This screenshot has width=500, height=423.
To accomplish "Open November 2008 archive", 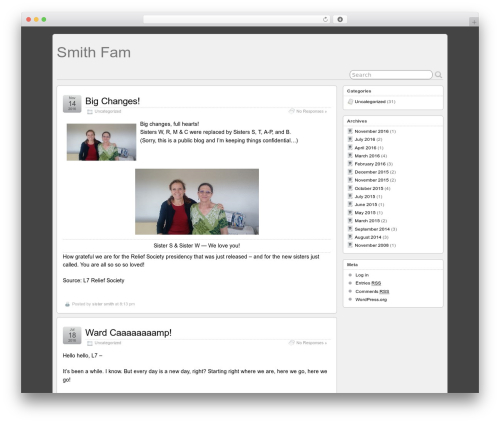I will point(372,245).
